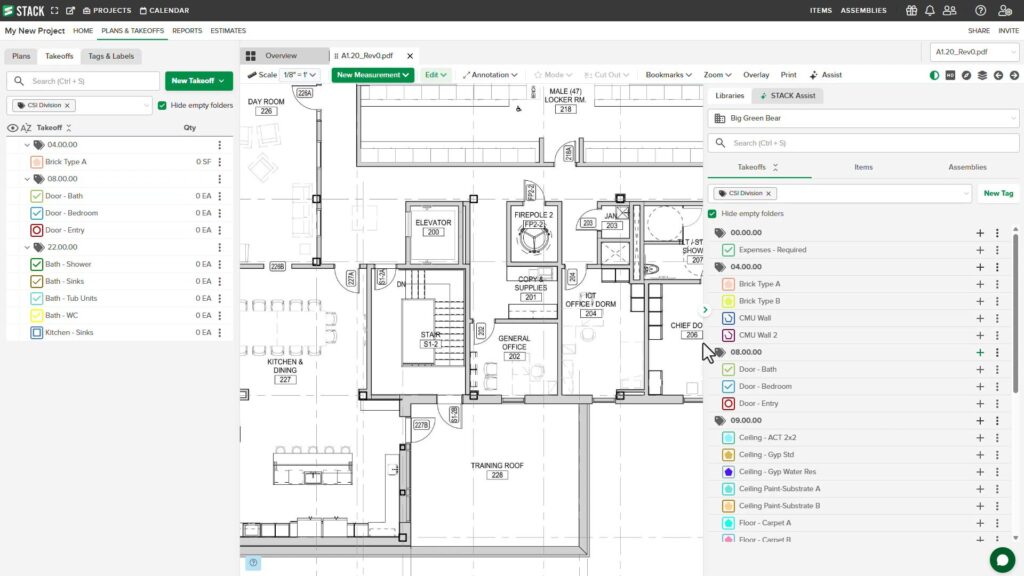Click the INVITE link
This screenshot has height=576, width=1024.
[x=1008, y=31]
